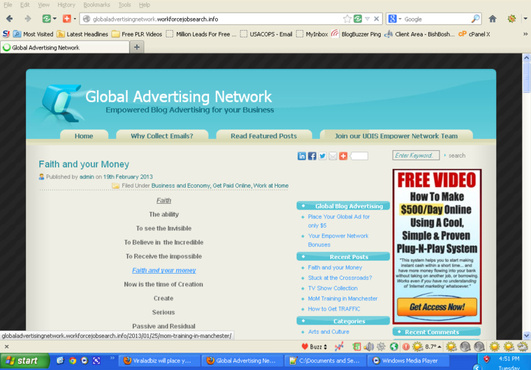Open the red plus share icon on page

click(343, 156)
